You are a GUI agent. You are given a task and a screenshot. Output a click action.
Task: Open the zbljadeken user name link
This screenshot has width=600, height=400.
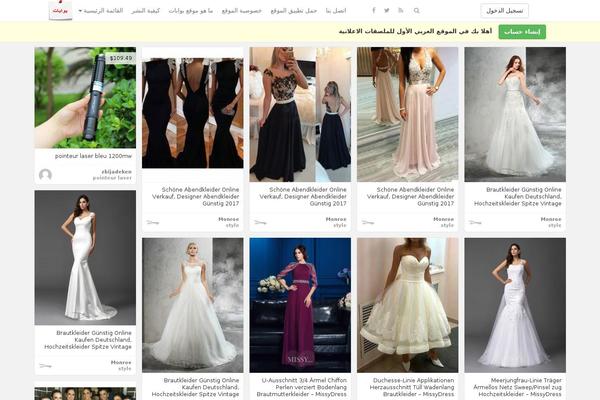click(x=116, y=171)
